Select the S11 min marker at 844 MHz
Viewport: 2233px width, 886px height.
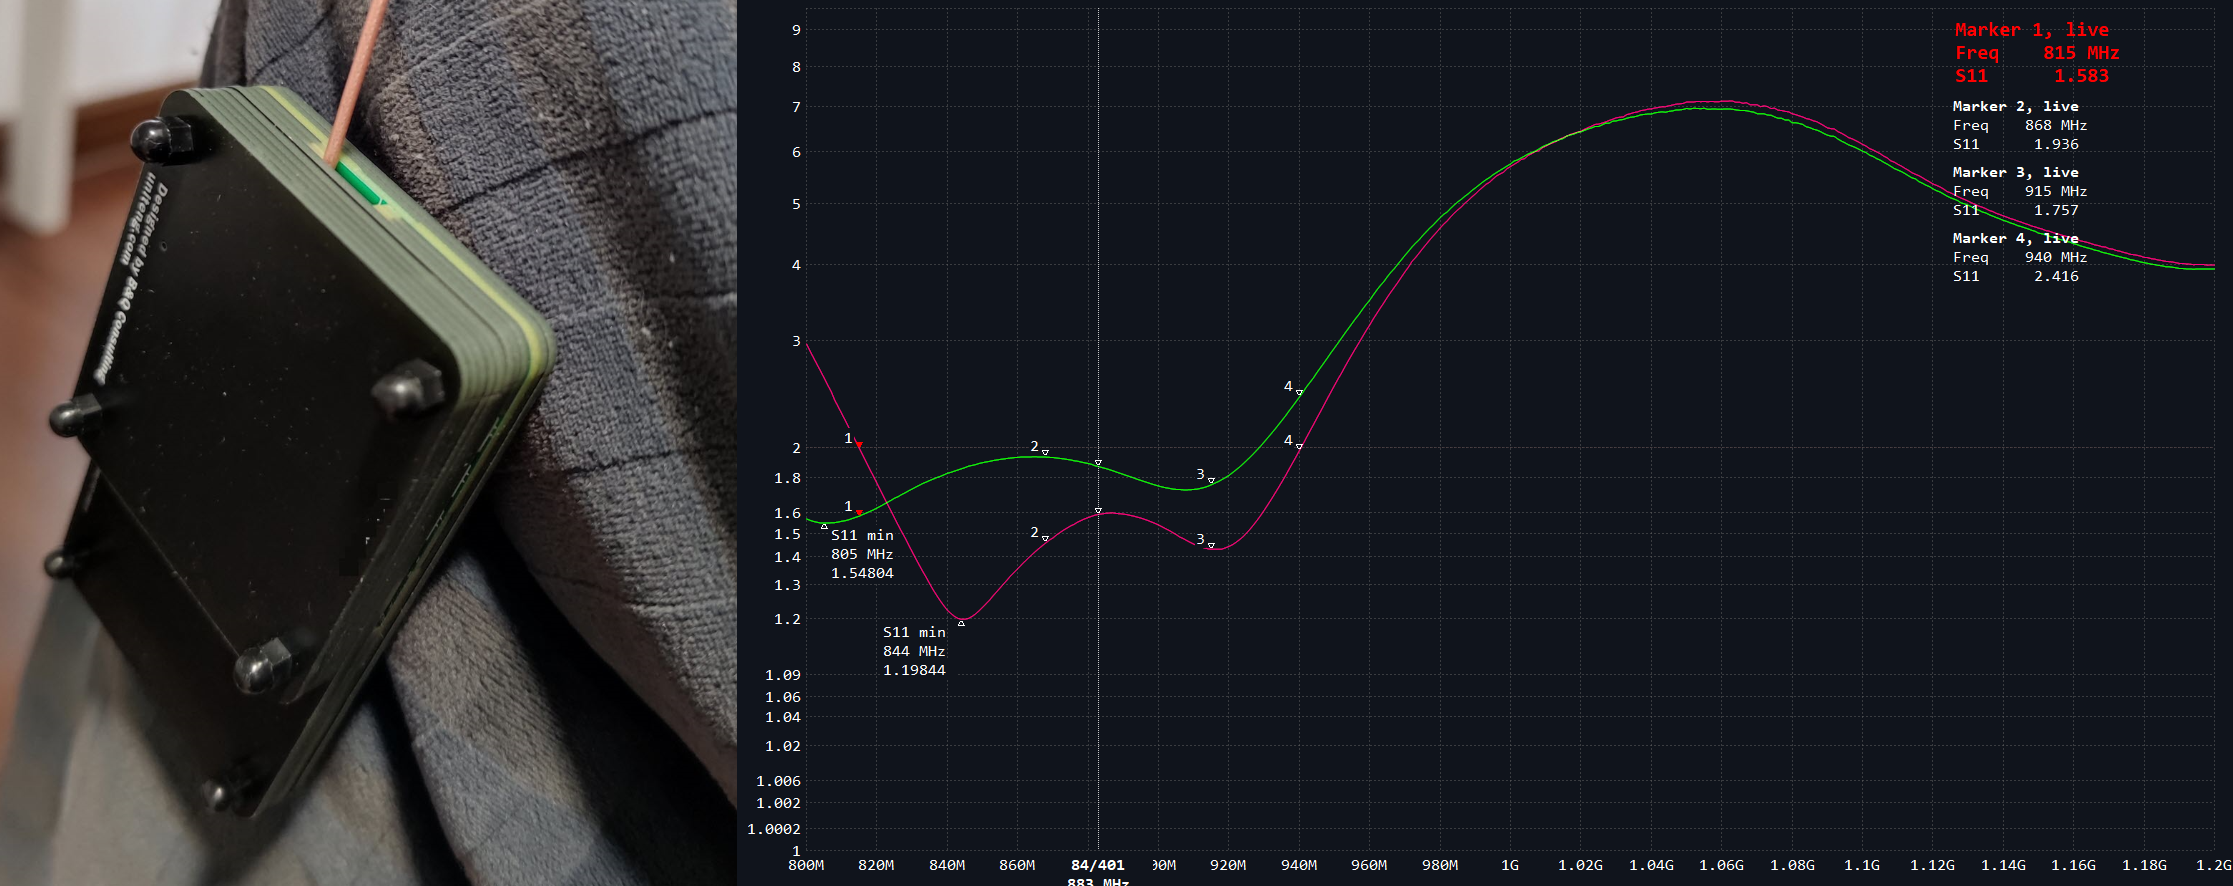coord(961,623)
